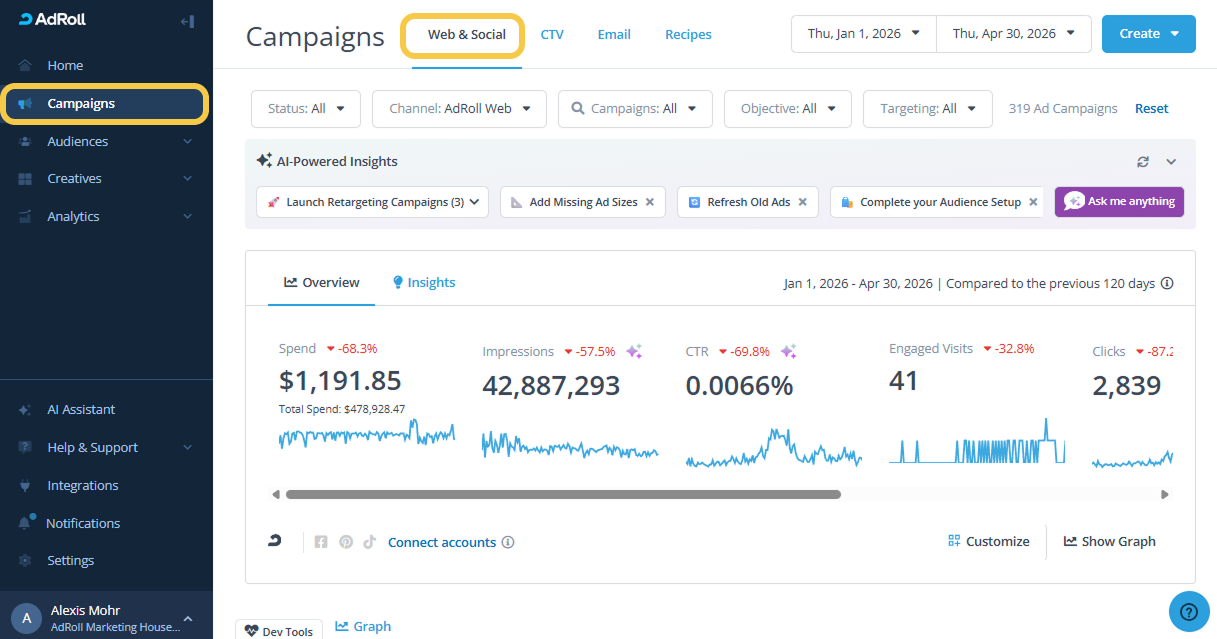Click the Analytics chart icon
This screenshot has height=639, width=1217.
click(25, 216)
